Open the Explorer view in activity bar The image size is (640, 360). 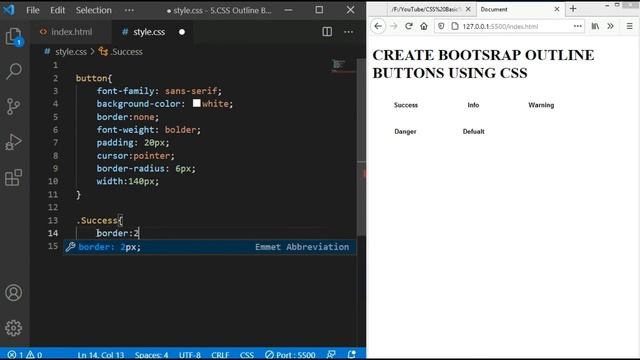click(x=13, y=37)
